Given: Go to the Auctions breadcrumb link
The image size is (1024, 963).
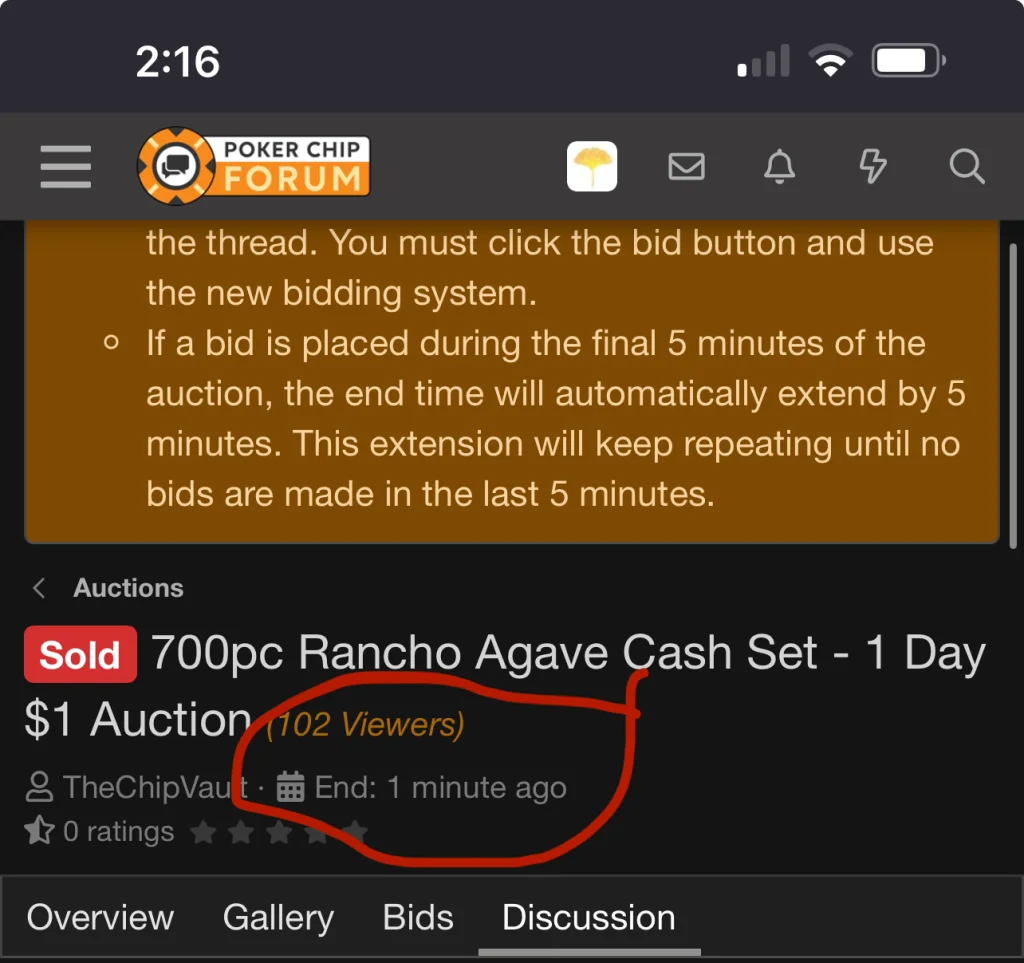Looking at the screenshot, I should point(128,588).
